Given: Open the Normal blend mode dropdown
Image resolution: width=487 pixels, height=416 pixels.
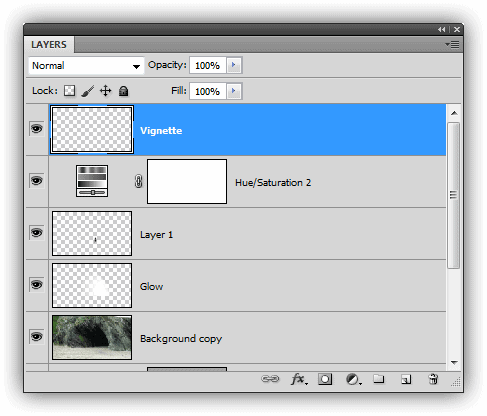Looking at the screenshot, I should pyautogui.click(x=86, y=66).
